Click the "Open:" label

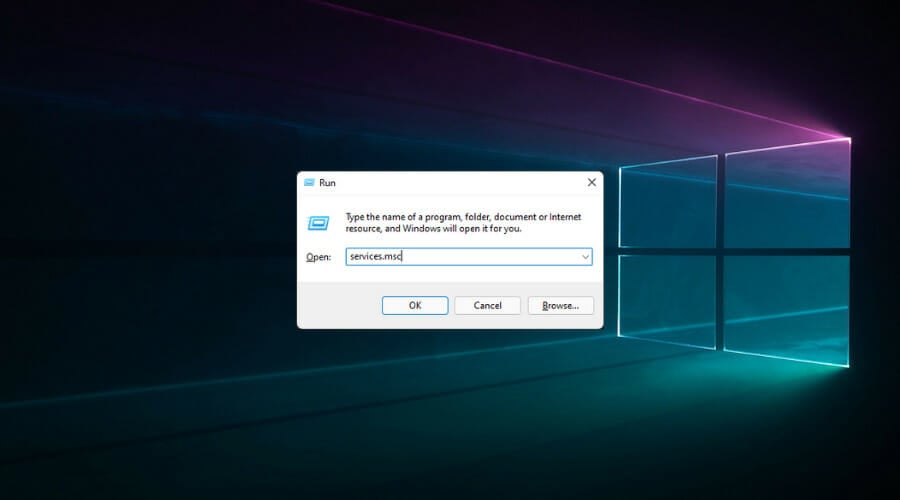click(319, 257)
